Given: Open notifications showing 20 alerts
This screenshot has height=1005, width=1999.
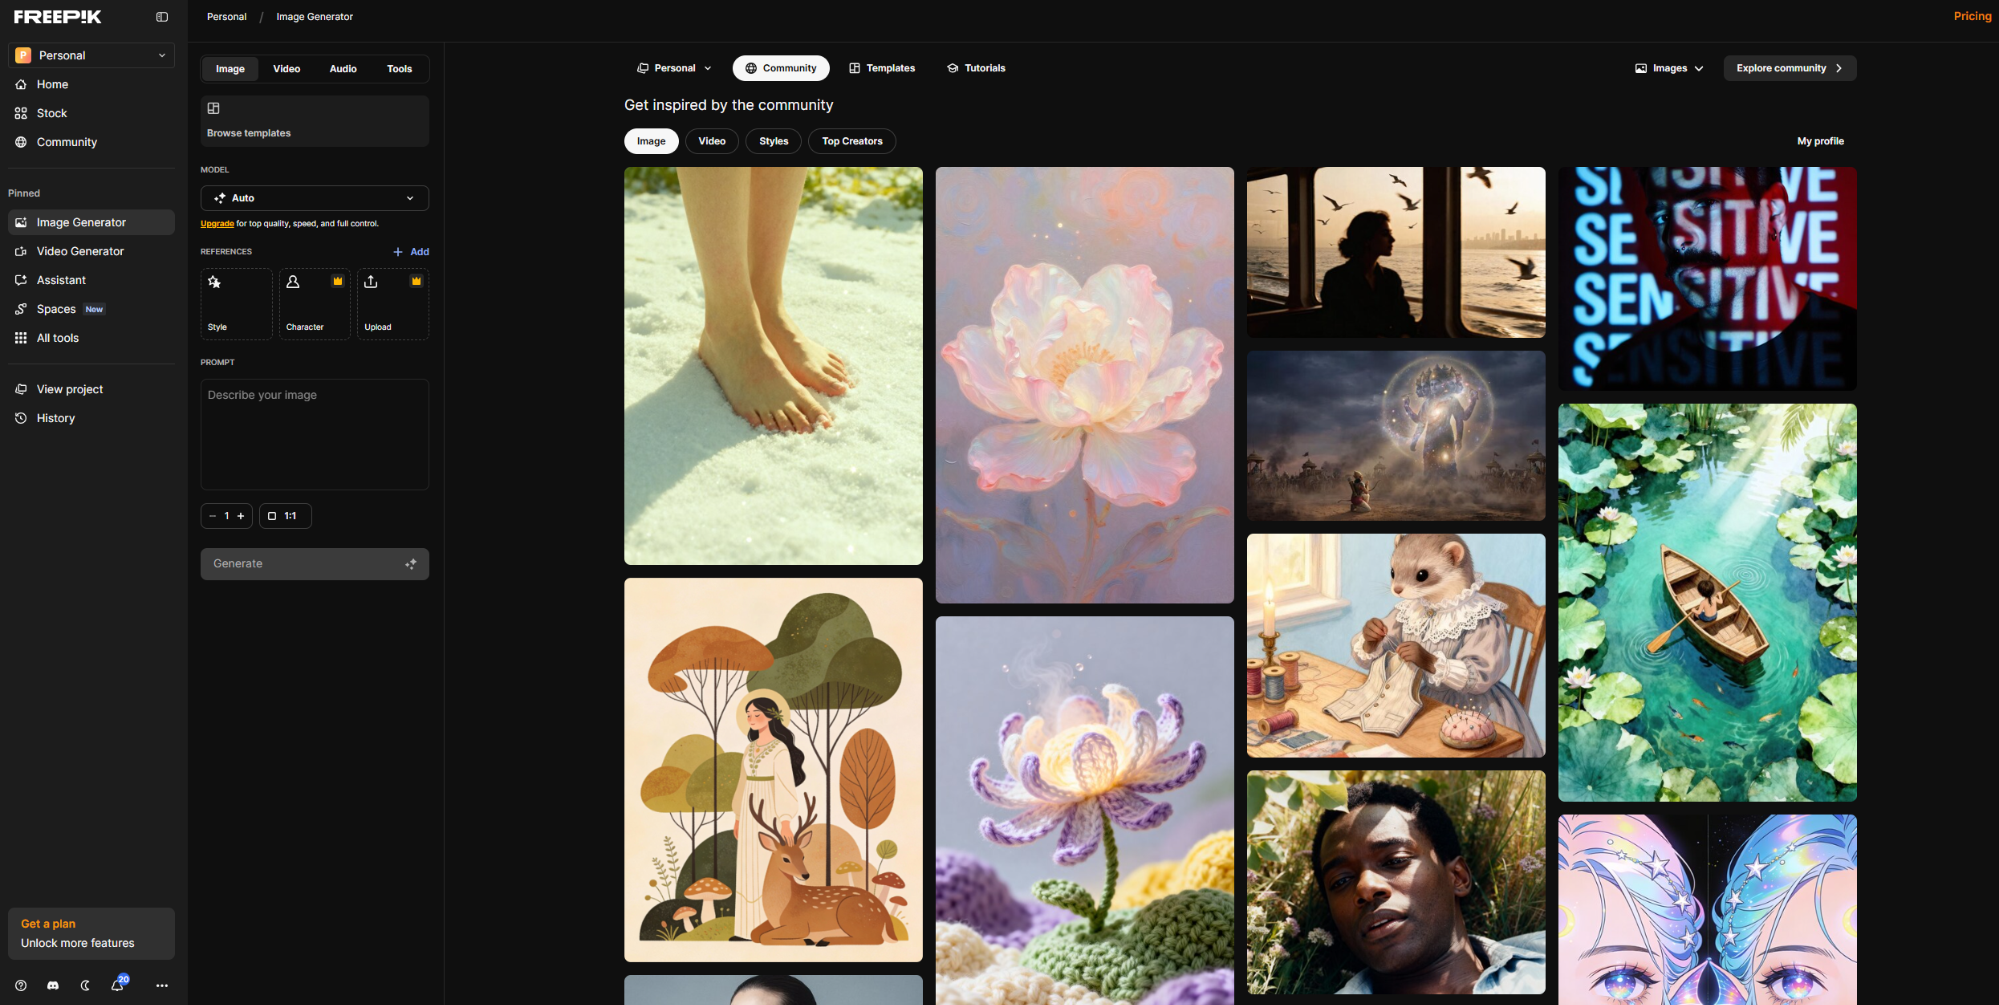Looking at the screenshot, I should tap(117, 985).
